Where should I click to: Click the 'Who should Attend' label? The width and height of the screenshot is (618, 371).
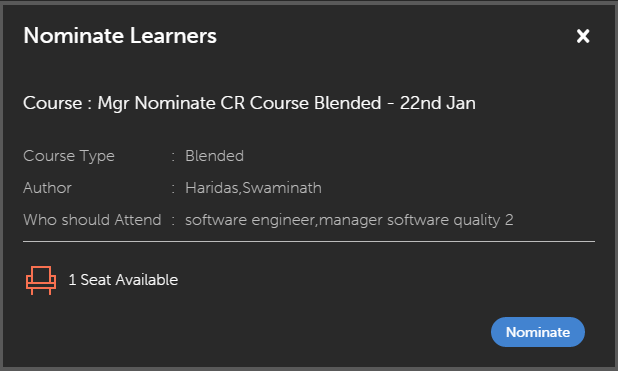(x=92, y=220)
